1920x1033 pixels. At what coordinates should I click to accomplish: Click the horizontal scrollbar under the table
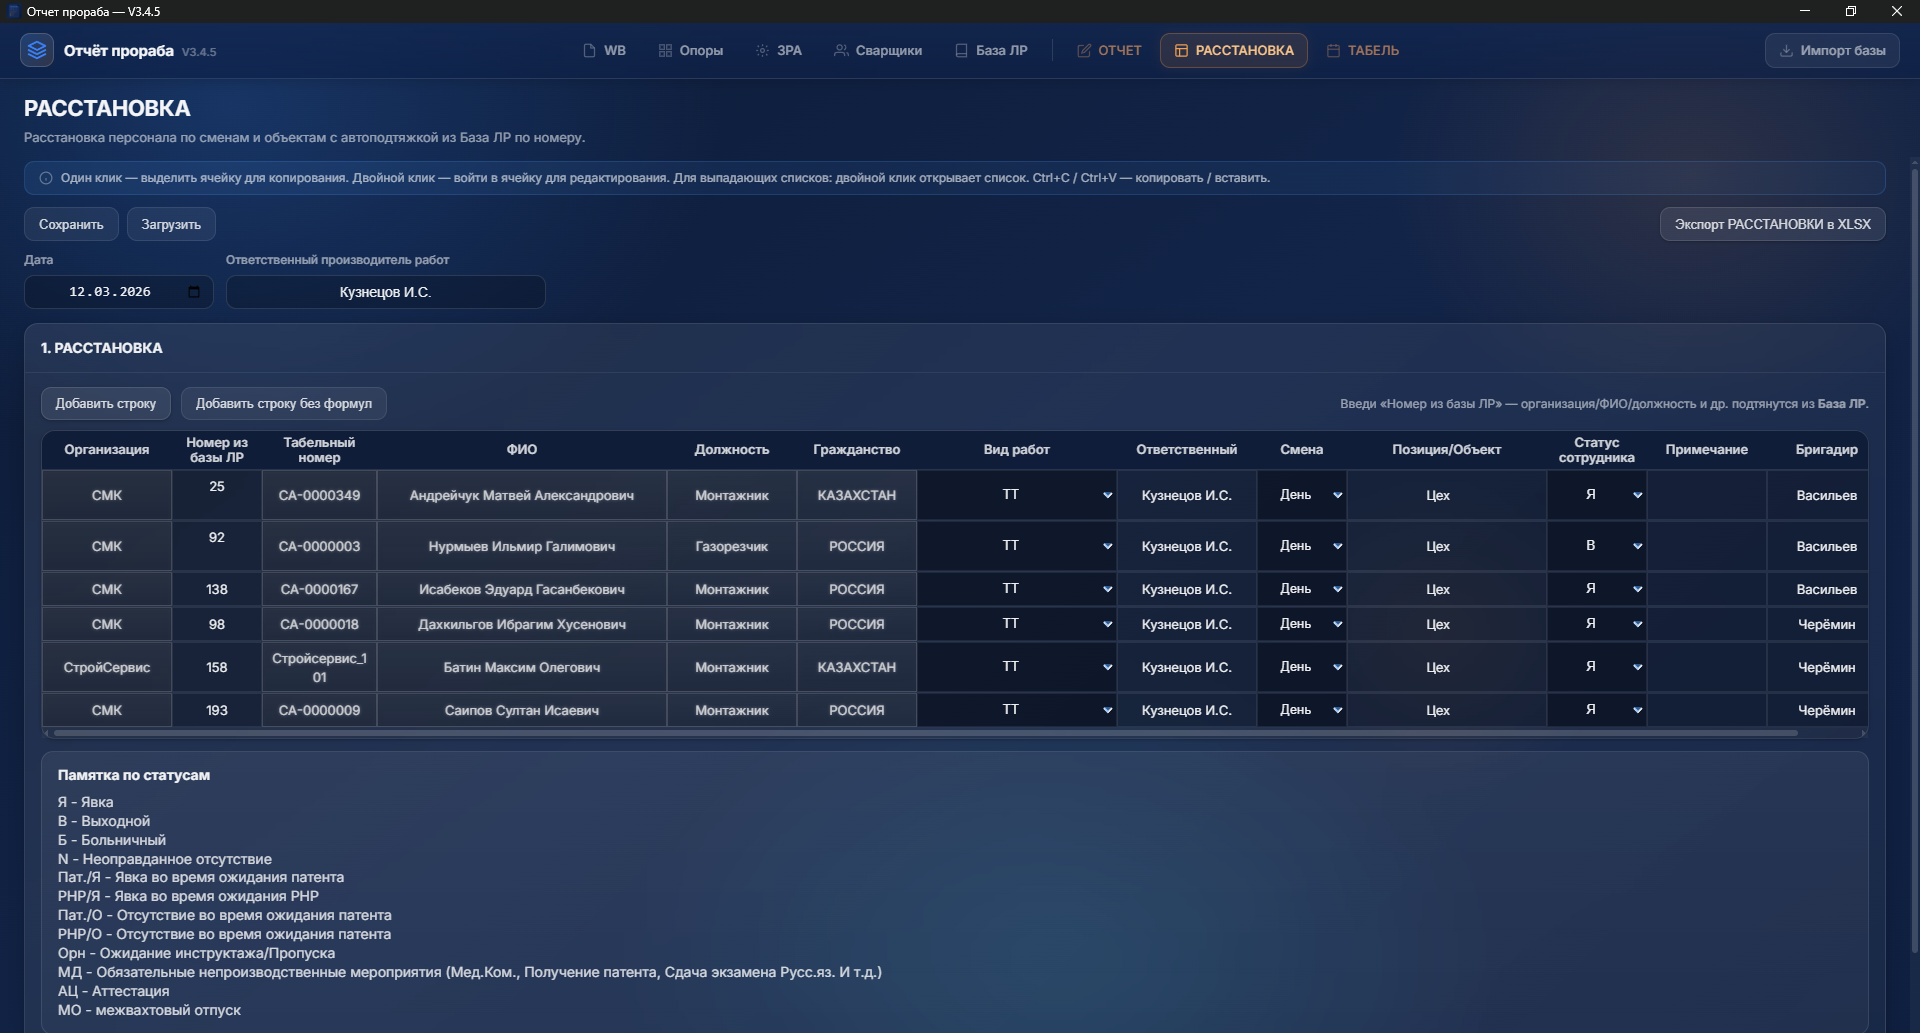click(x=925, y=733)
